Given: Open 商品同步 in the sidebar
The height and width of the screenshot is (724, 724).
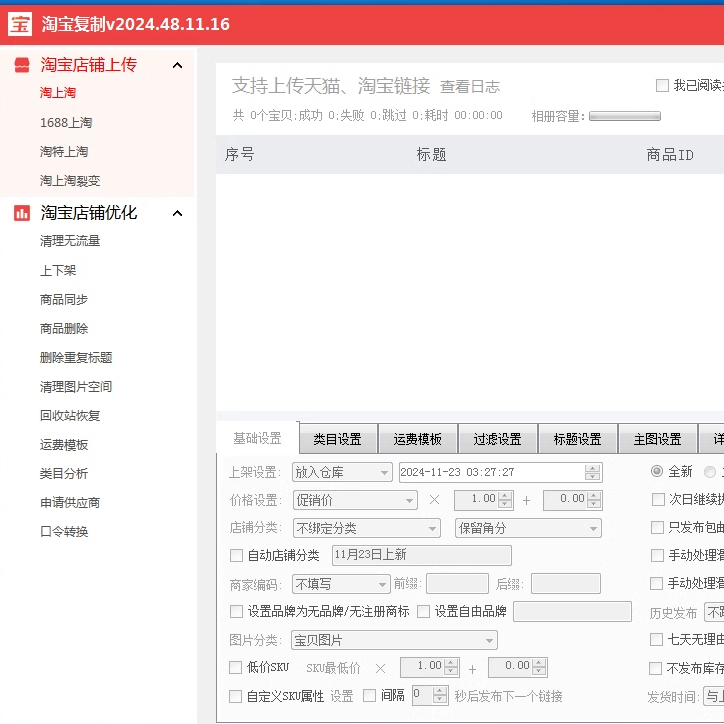Looking at the screenshot, I should (64, 299).
